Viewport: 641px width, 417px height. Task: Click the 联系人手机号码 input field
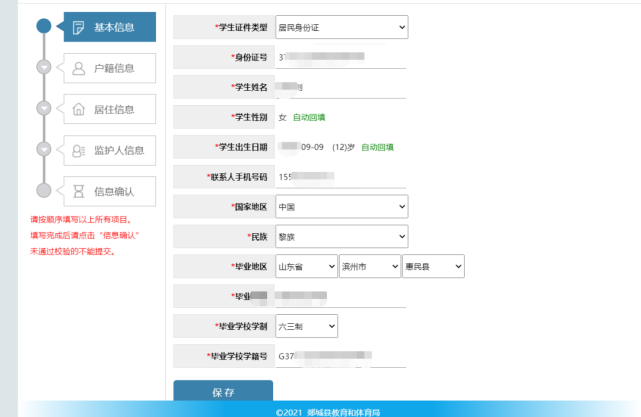tap(341, 177)
